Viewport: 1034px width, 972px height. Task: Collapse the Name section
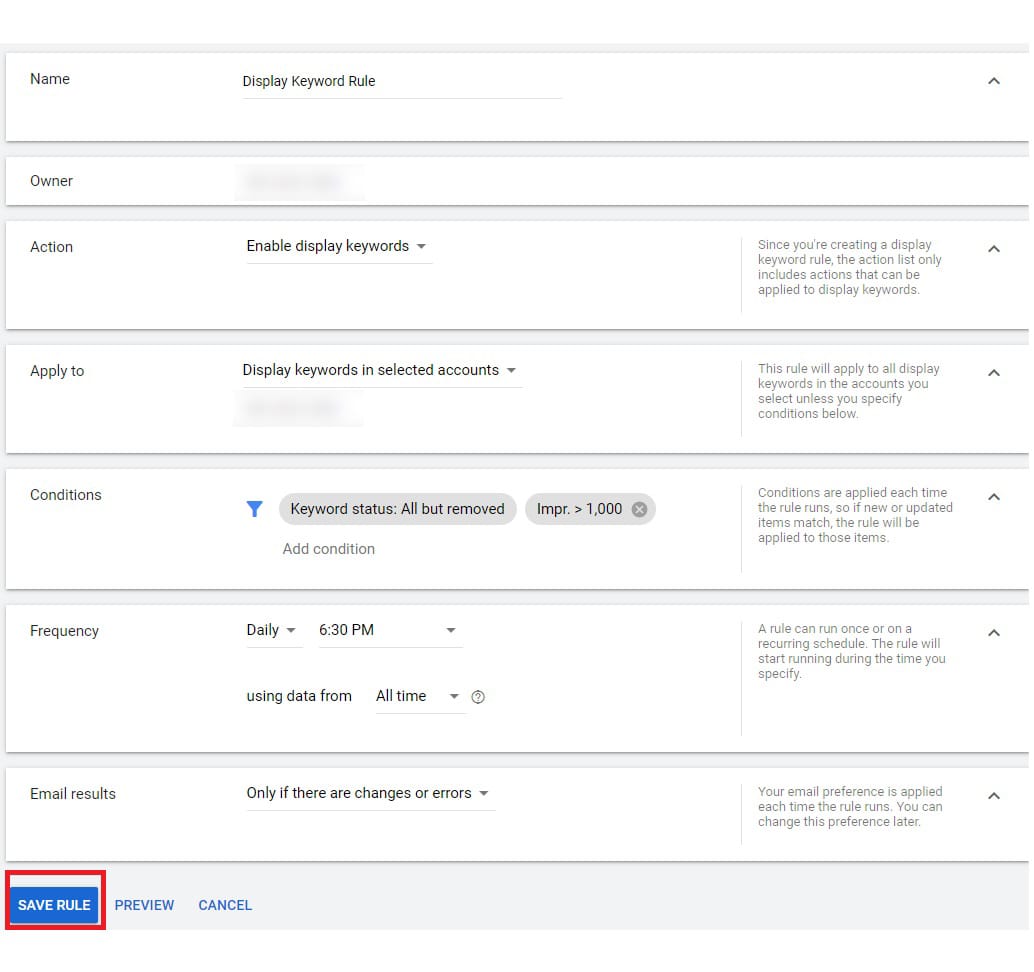(x=993, y=81)
